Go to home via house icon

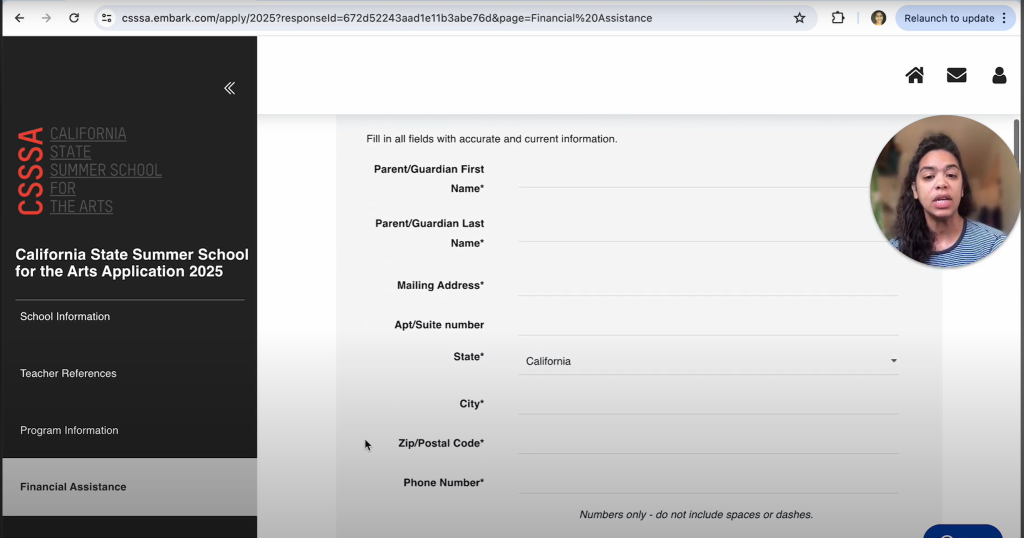pos(914,75)
